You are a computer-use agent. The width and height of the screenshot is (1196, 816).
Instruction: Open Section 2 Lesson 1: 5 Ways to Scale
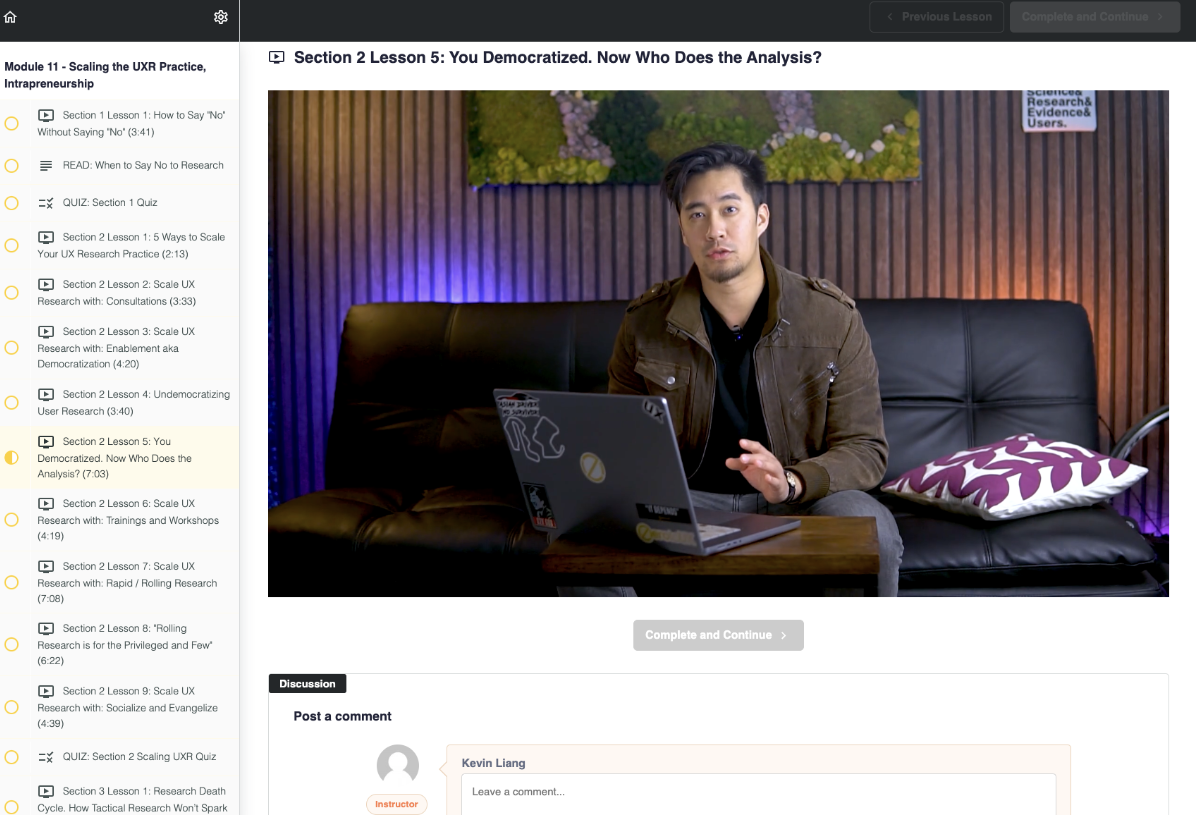pyautogui.click(x=120, y=246)
